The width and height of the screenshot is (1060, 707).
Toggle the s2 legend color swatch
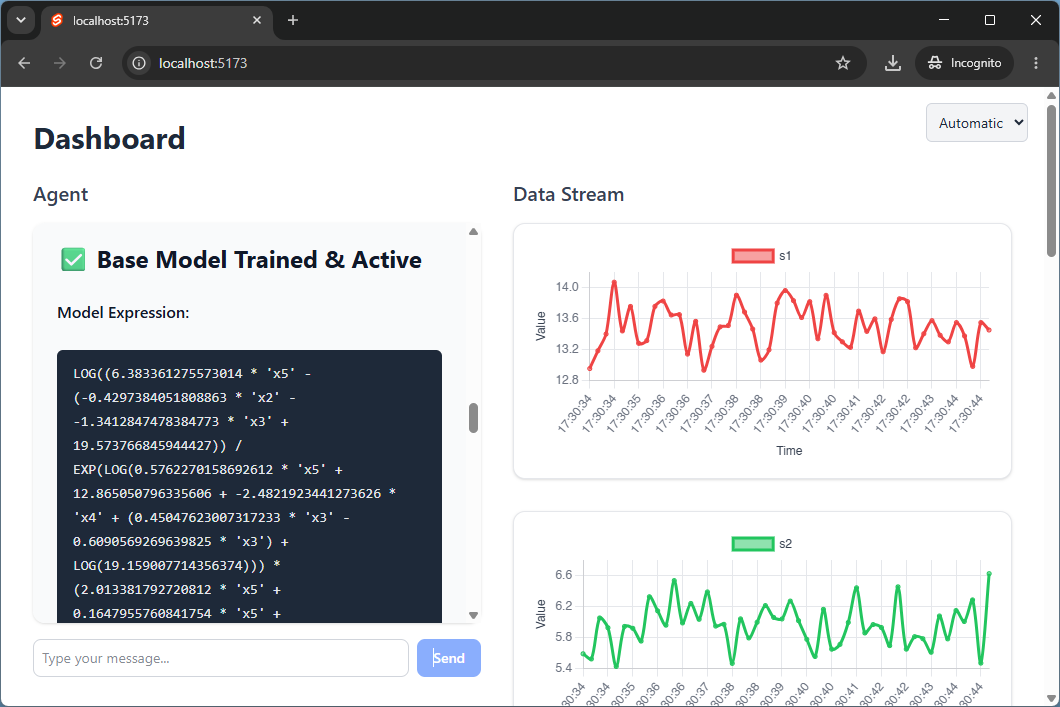(753, 544)
